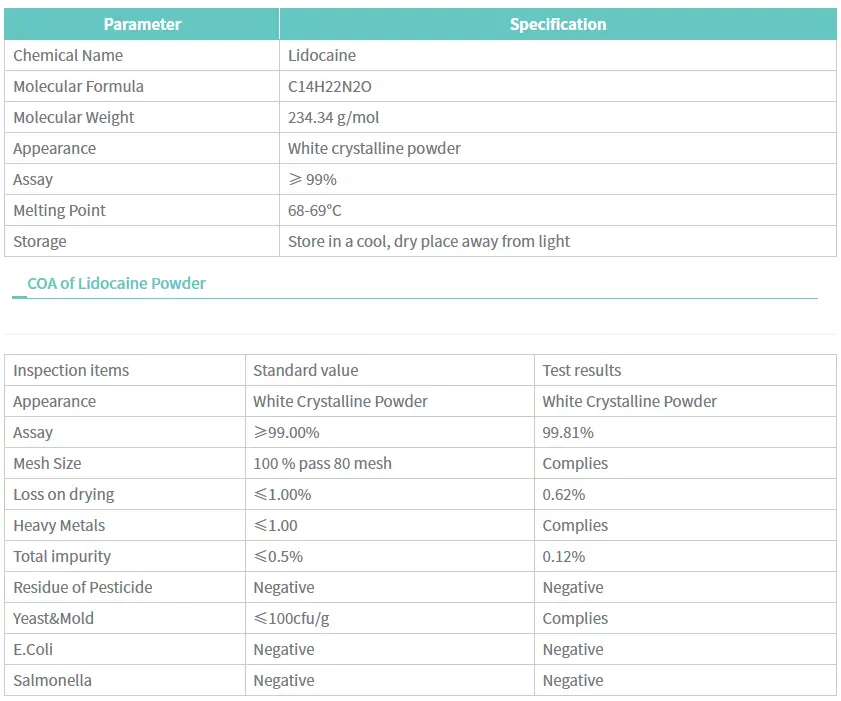
Task: Click the Parameter column header
Action: (142, 24)
